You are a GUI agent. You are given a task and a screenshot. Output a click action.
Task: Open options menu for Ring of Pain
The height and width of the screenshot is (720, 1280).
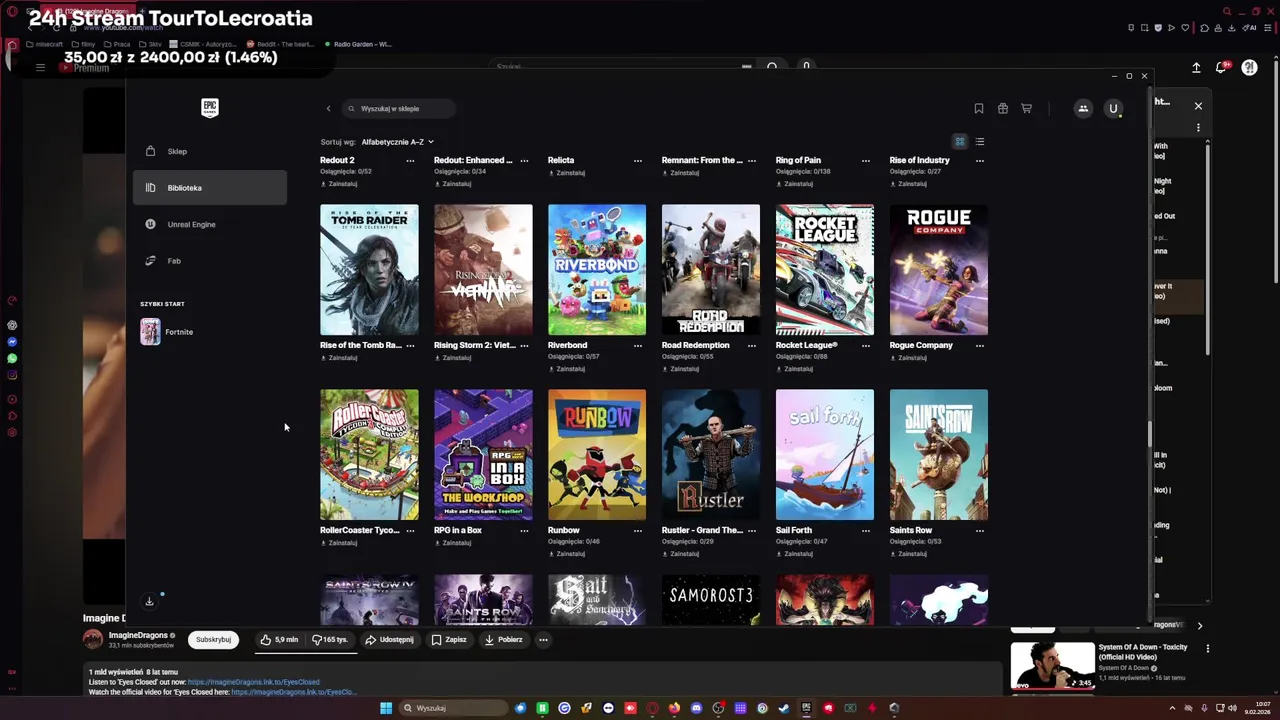(866, 160)
